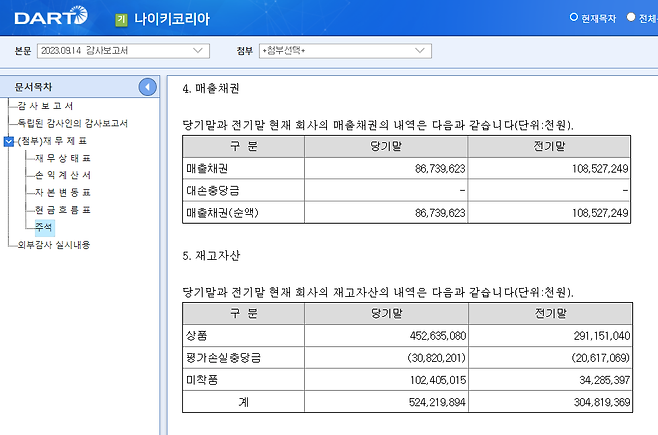Open 외부감사 실시내용 tree item

(x=54, y=245)
